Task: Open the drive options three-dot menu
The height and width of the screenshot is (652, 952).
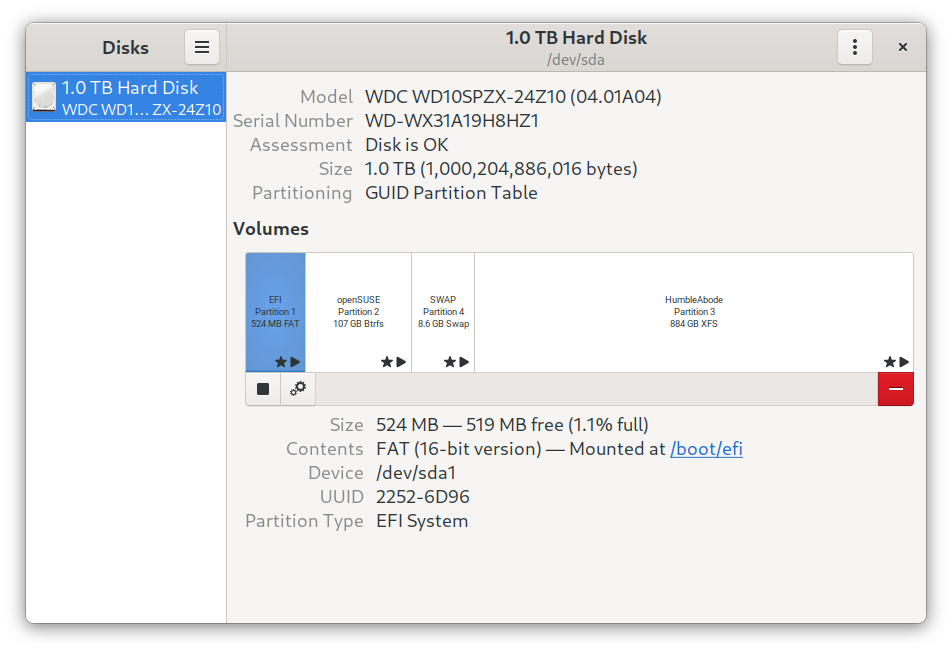Action: point(854,47)
